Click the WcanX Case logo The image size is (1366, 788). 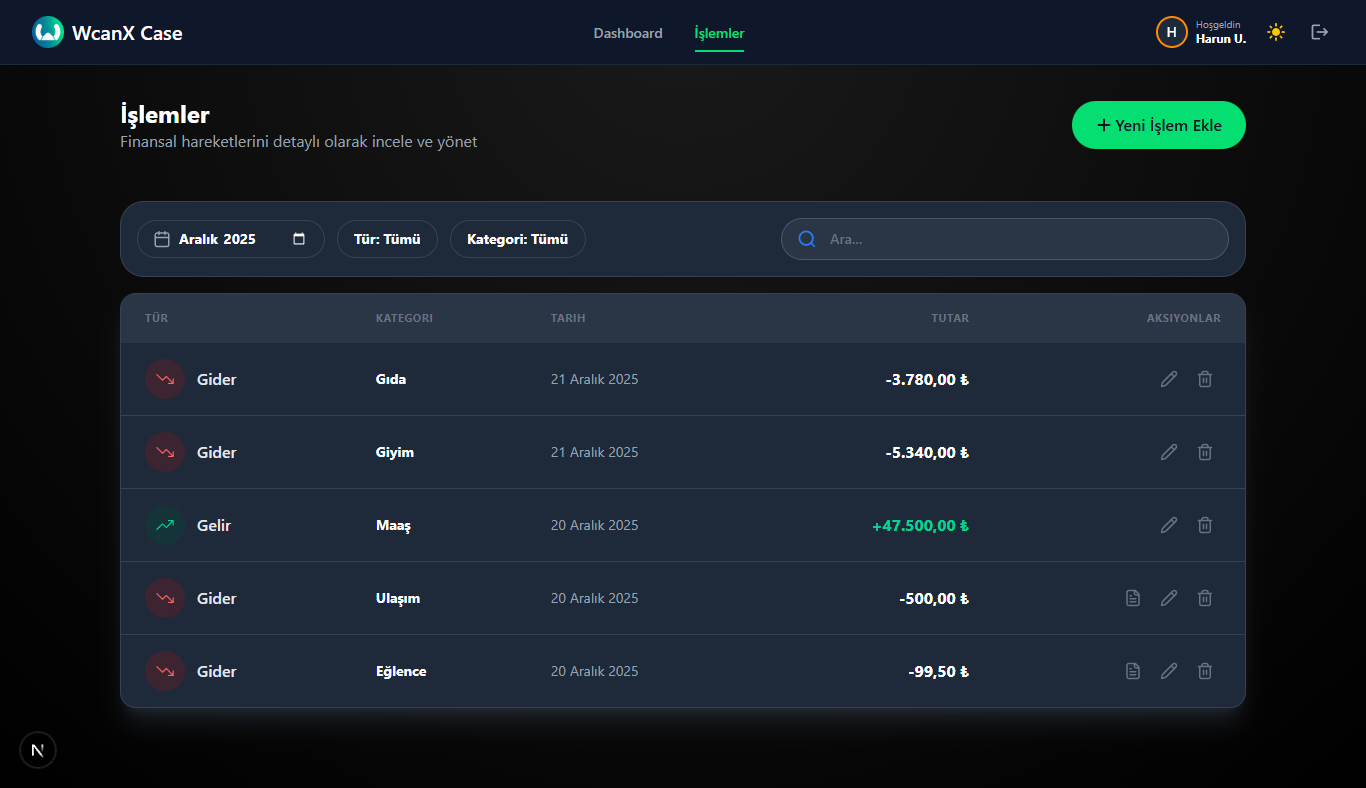pos(48,32)
